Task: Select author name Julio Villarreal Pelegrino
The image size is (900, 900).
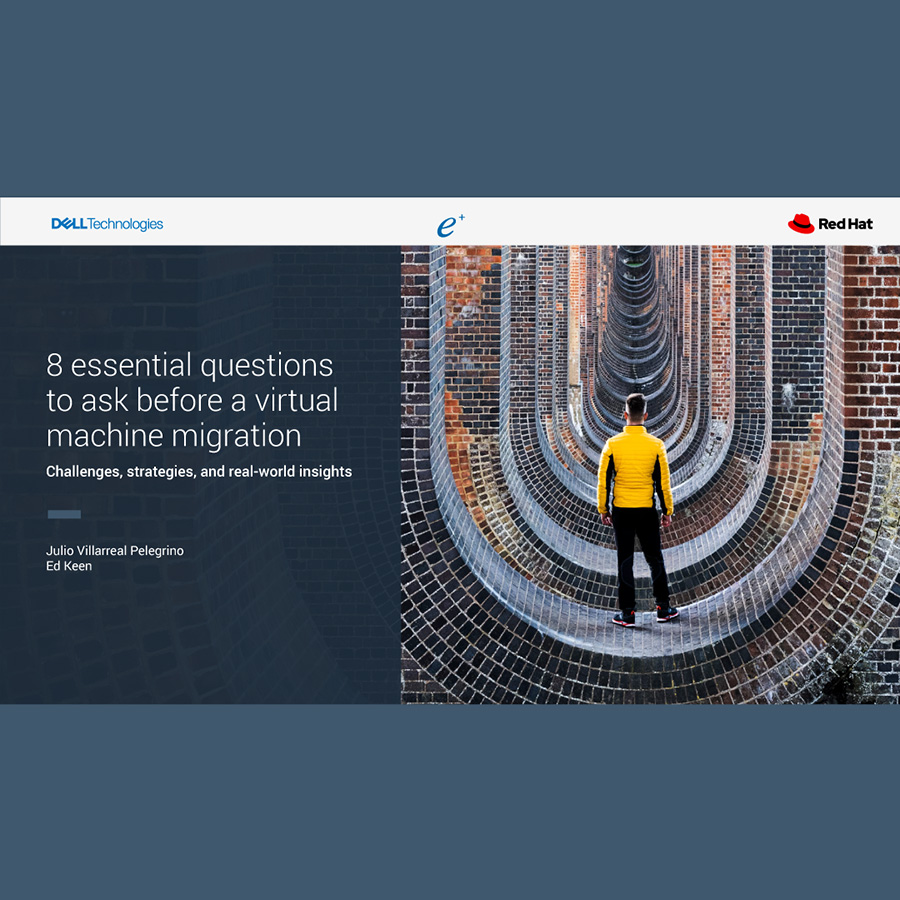Action: coord(115,551)
